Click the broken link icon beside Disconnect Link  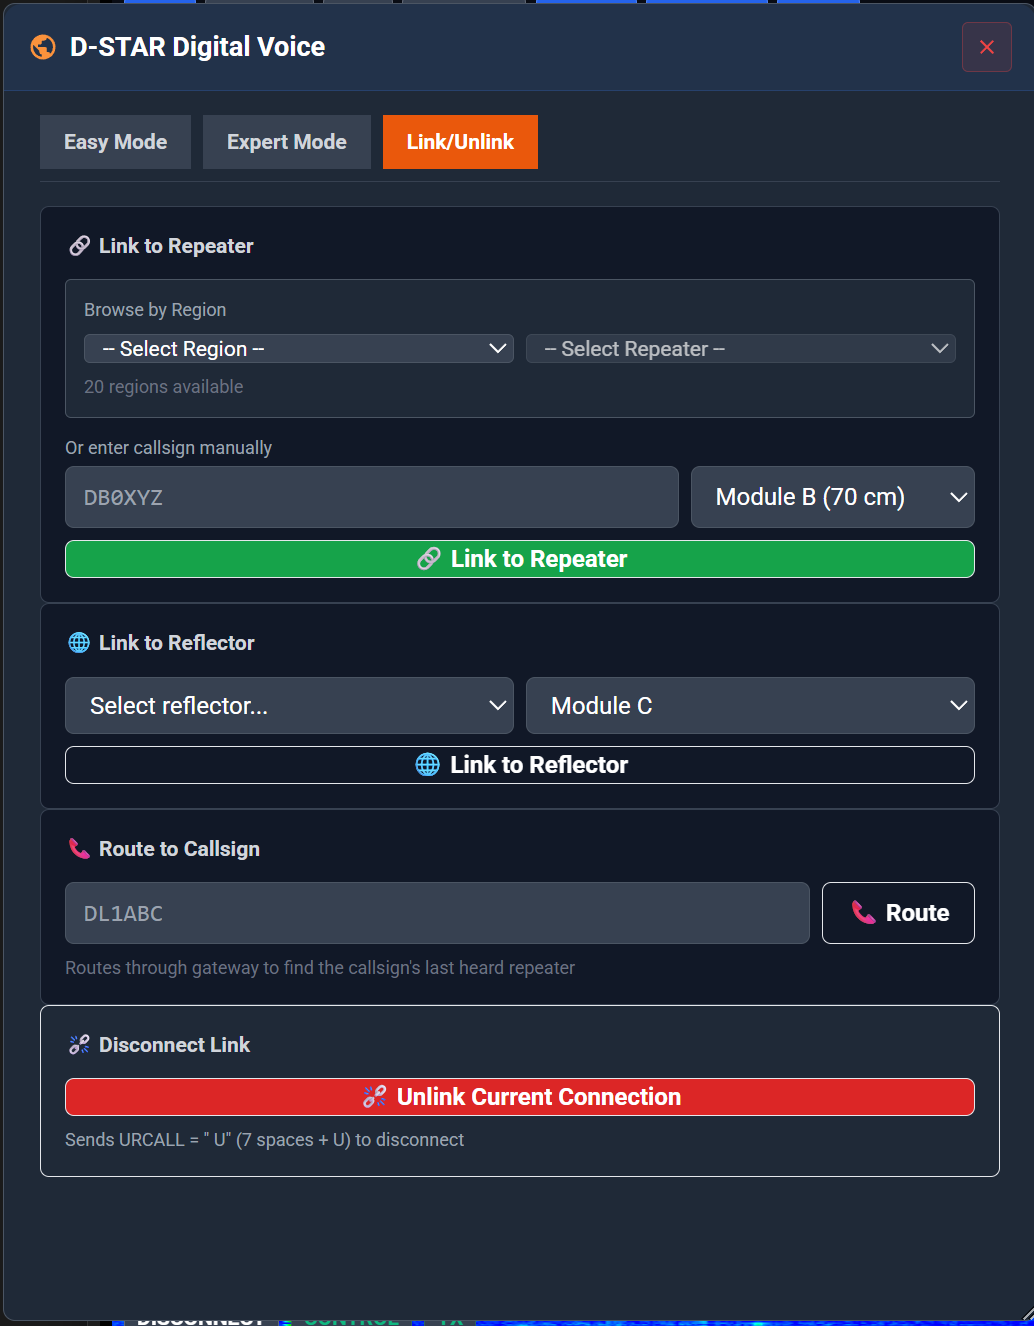click(78, 1044)
